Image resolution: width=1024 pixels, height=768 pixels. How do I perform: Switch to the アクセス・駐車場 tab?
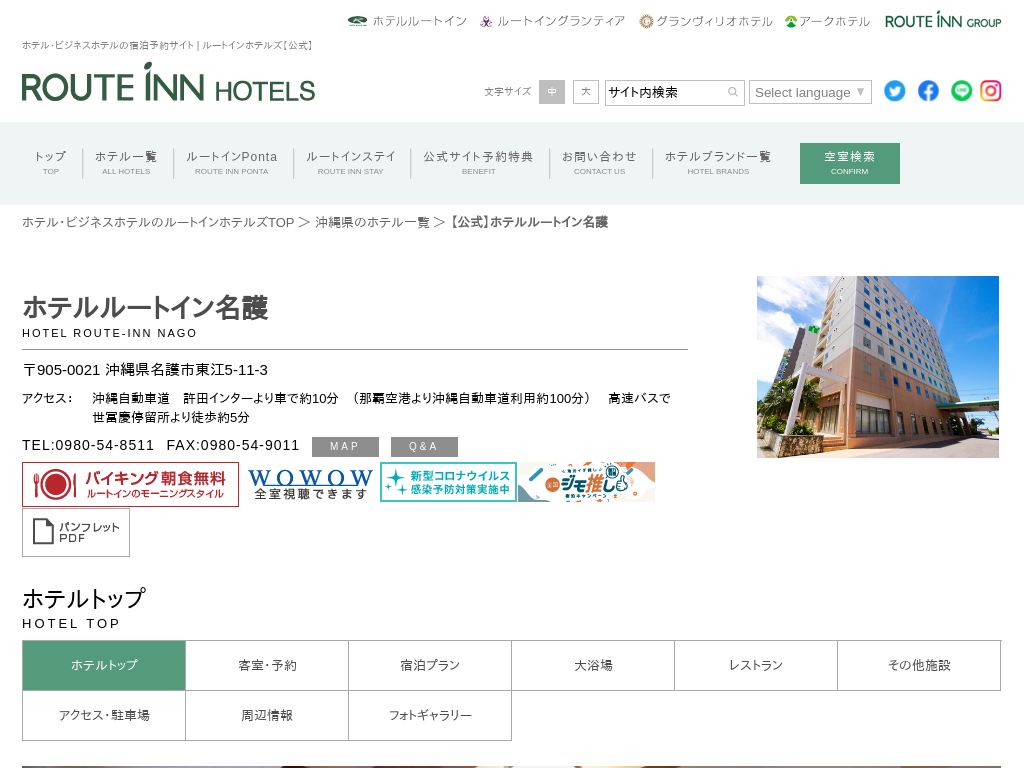coord(104,715)
